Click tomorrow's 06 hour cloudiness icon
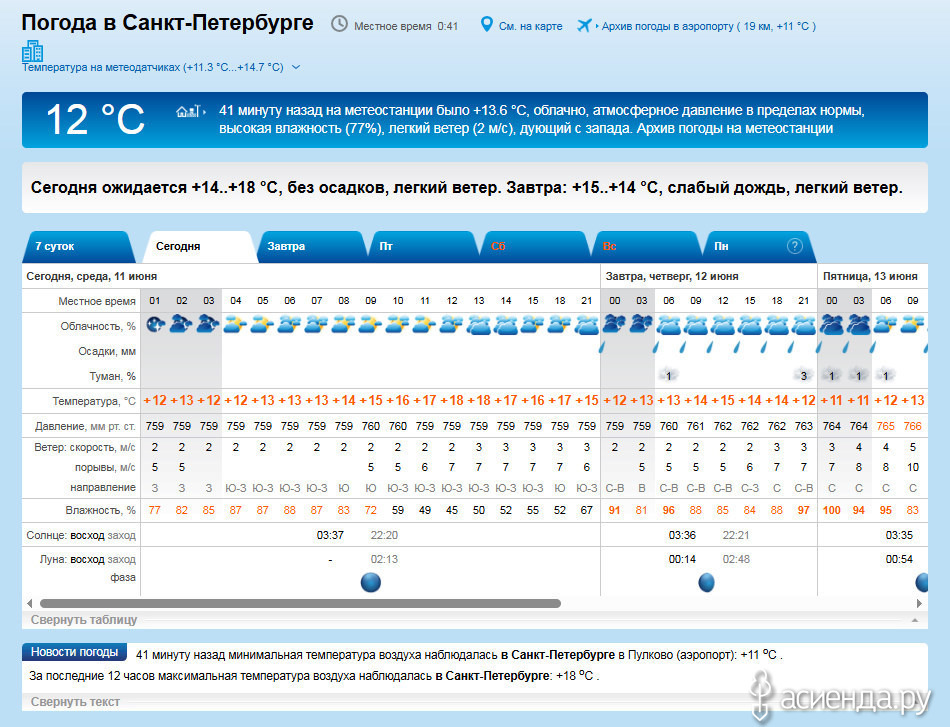 (668, 325)
